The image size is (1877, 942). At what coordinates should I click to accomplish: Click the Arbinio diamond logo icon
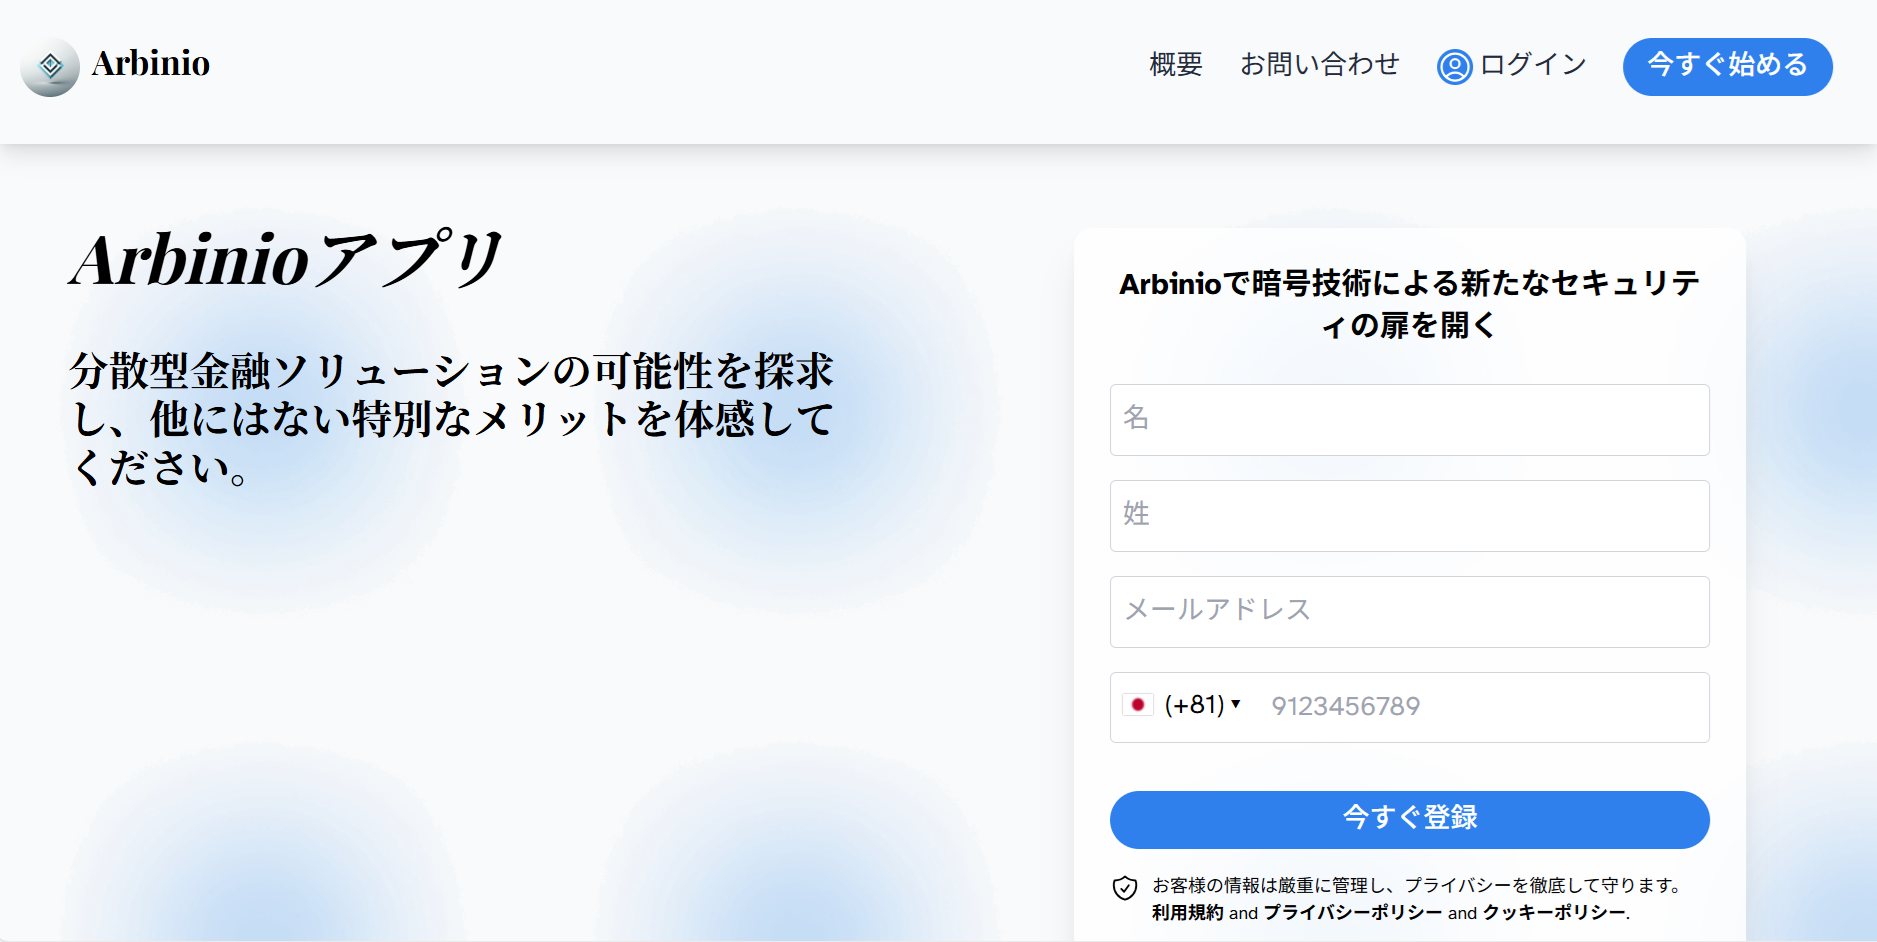tap(50, 67)
